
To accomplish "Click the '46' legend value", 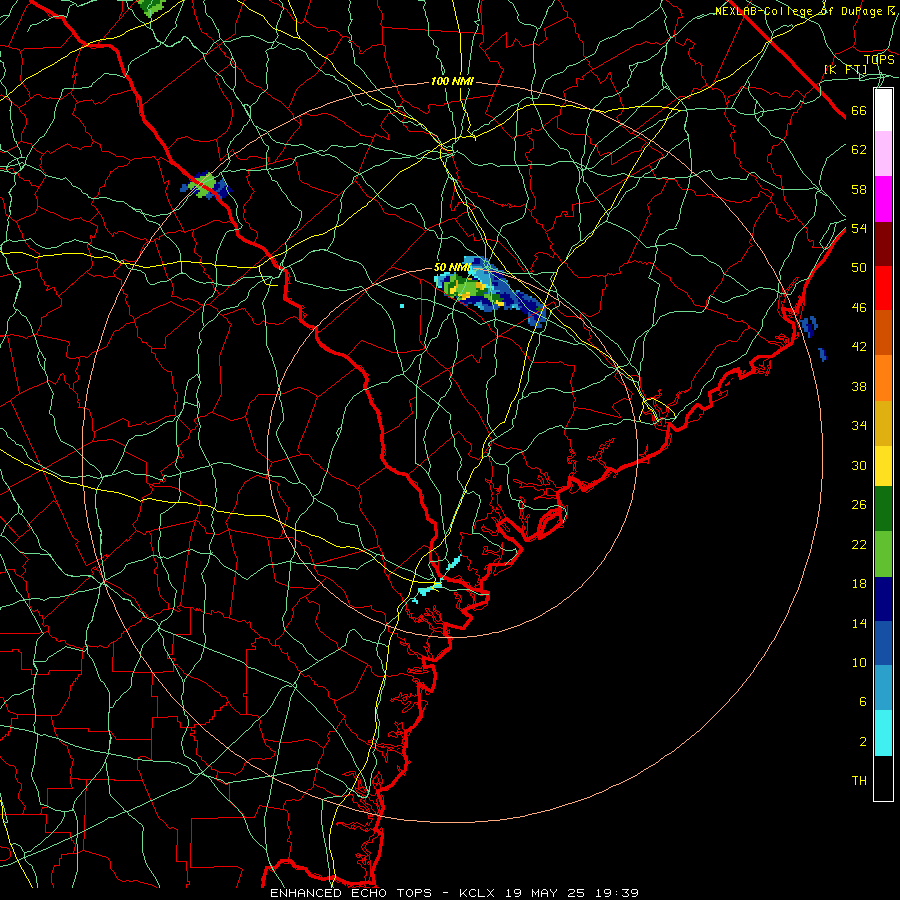I will pyautogui.click(x=859, y=307).
